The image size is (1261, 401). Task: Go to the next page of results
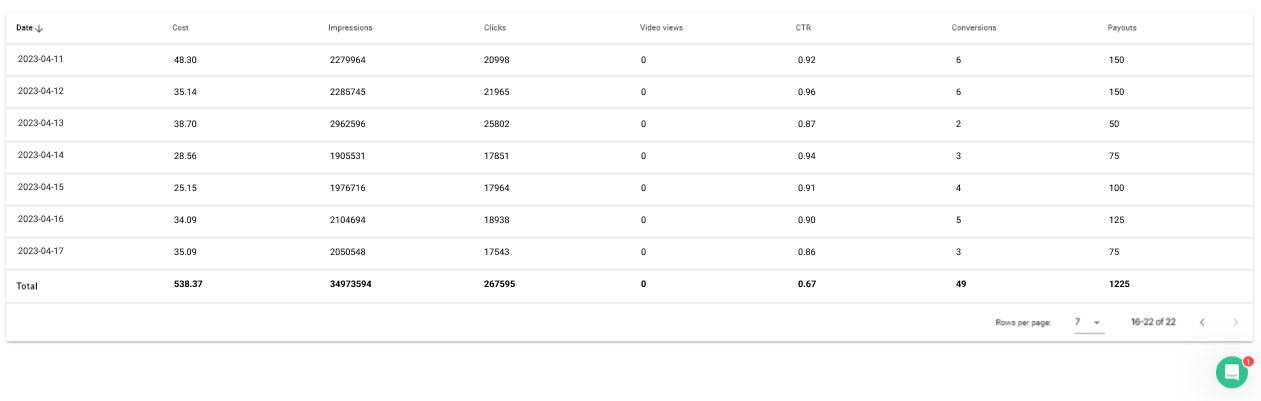point(1235,322)
